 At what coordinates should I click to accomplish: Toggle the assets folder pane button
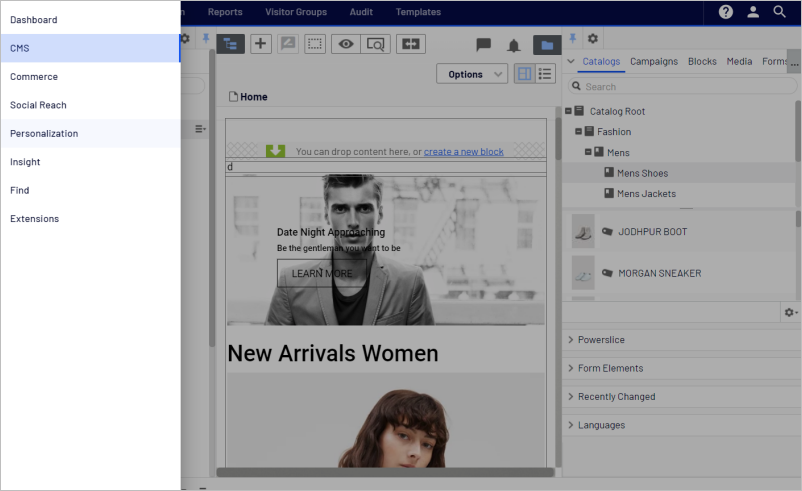coord(547,45)
